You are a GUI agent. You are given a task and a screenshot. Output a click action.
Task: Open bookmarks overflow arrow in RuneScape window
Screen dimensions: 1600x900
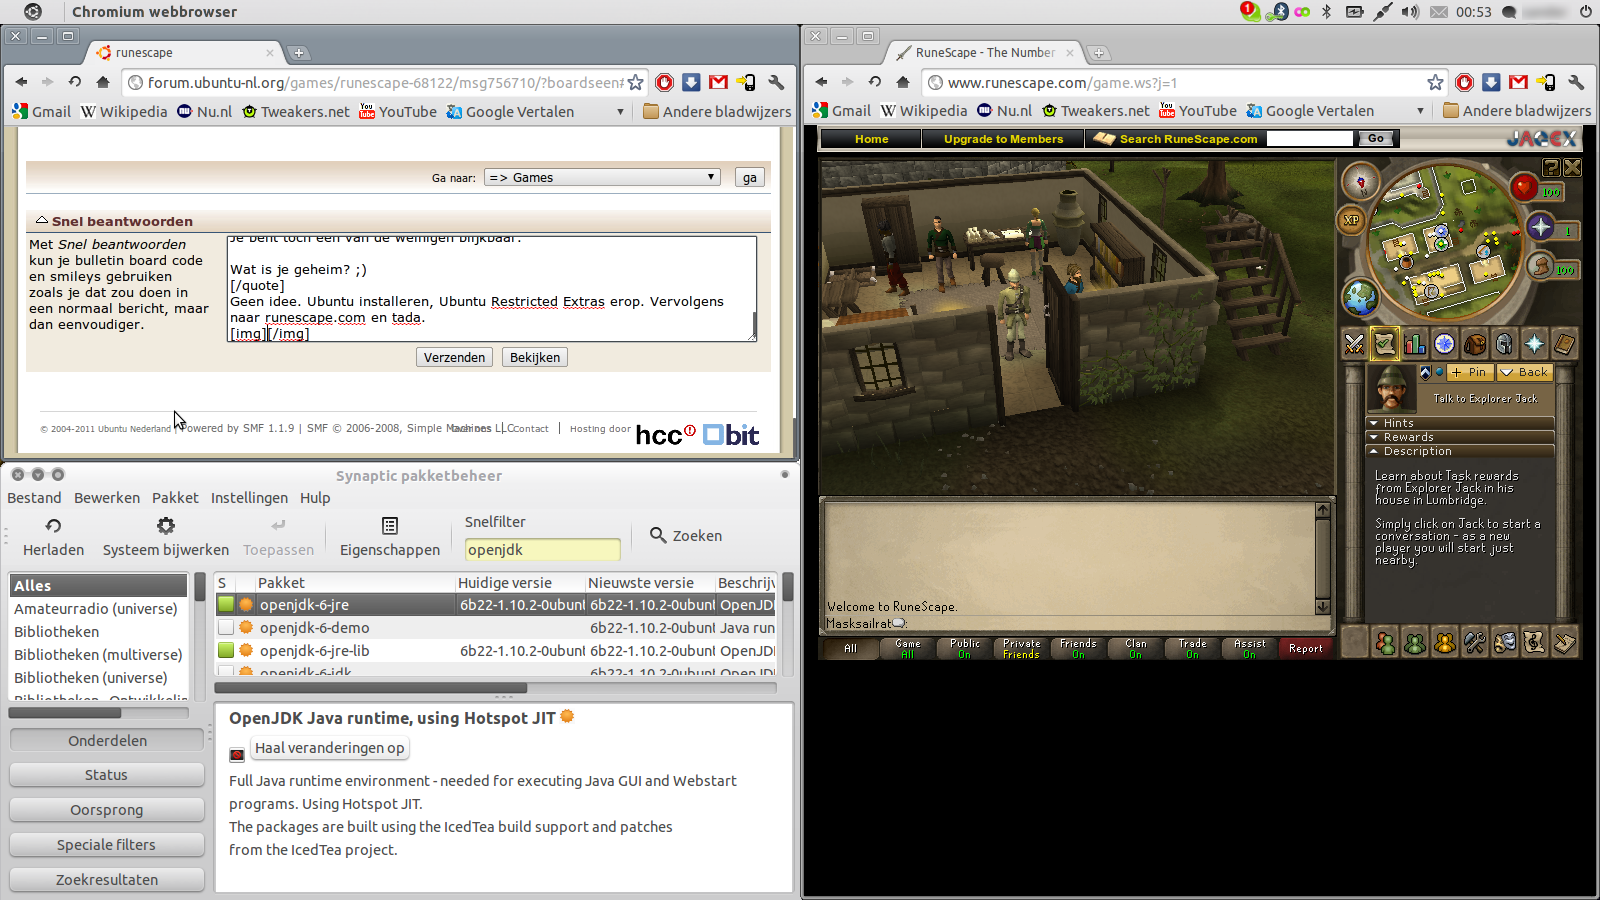pos(1420,111)
